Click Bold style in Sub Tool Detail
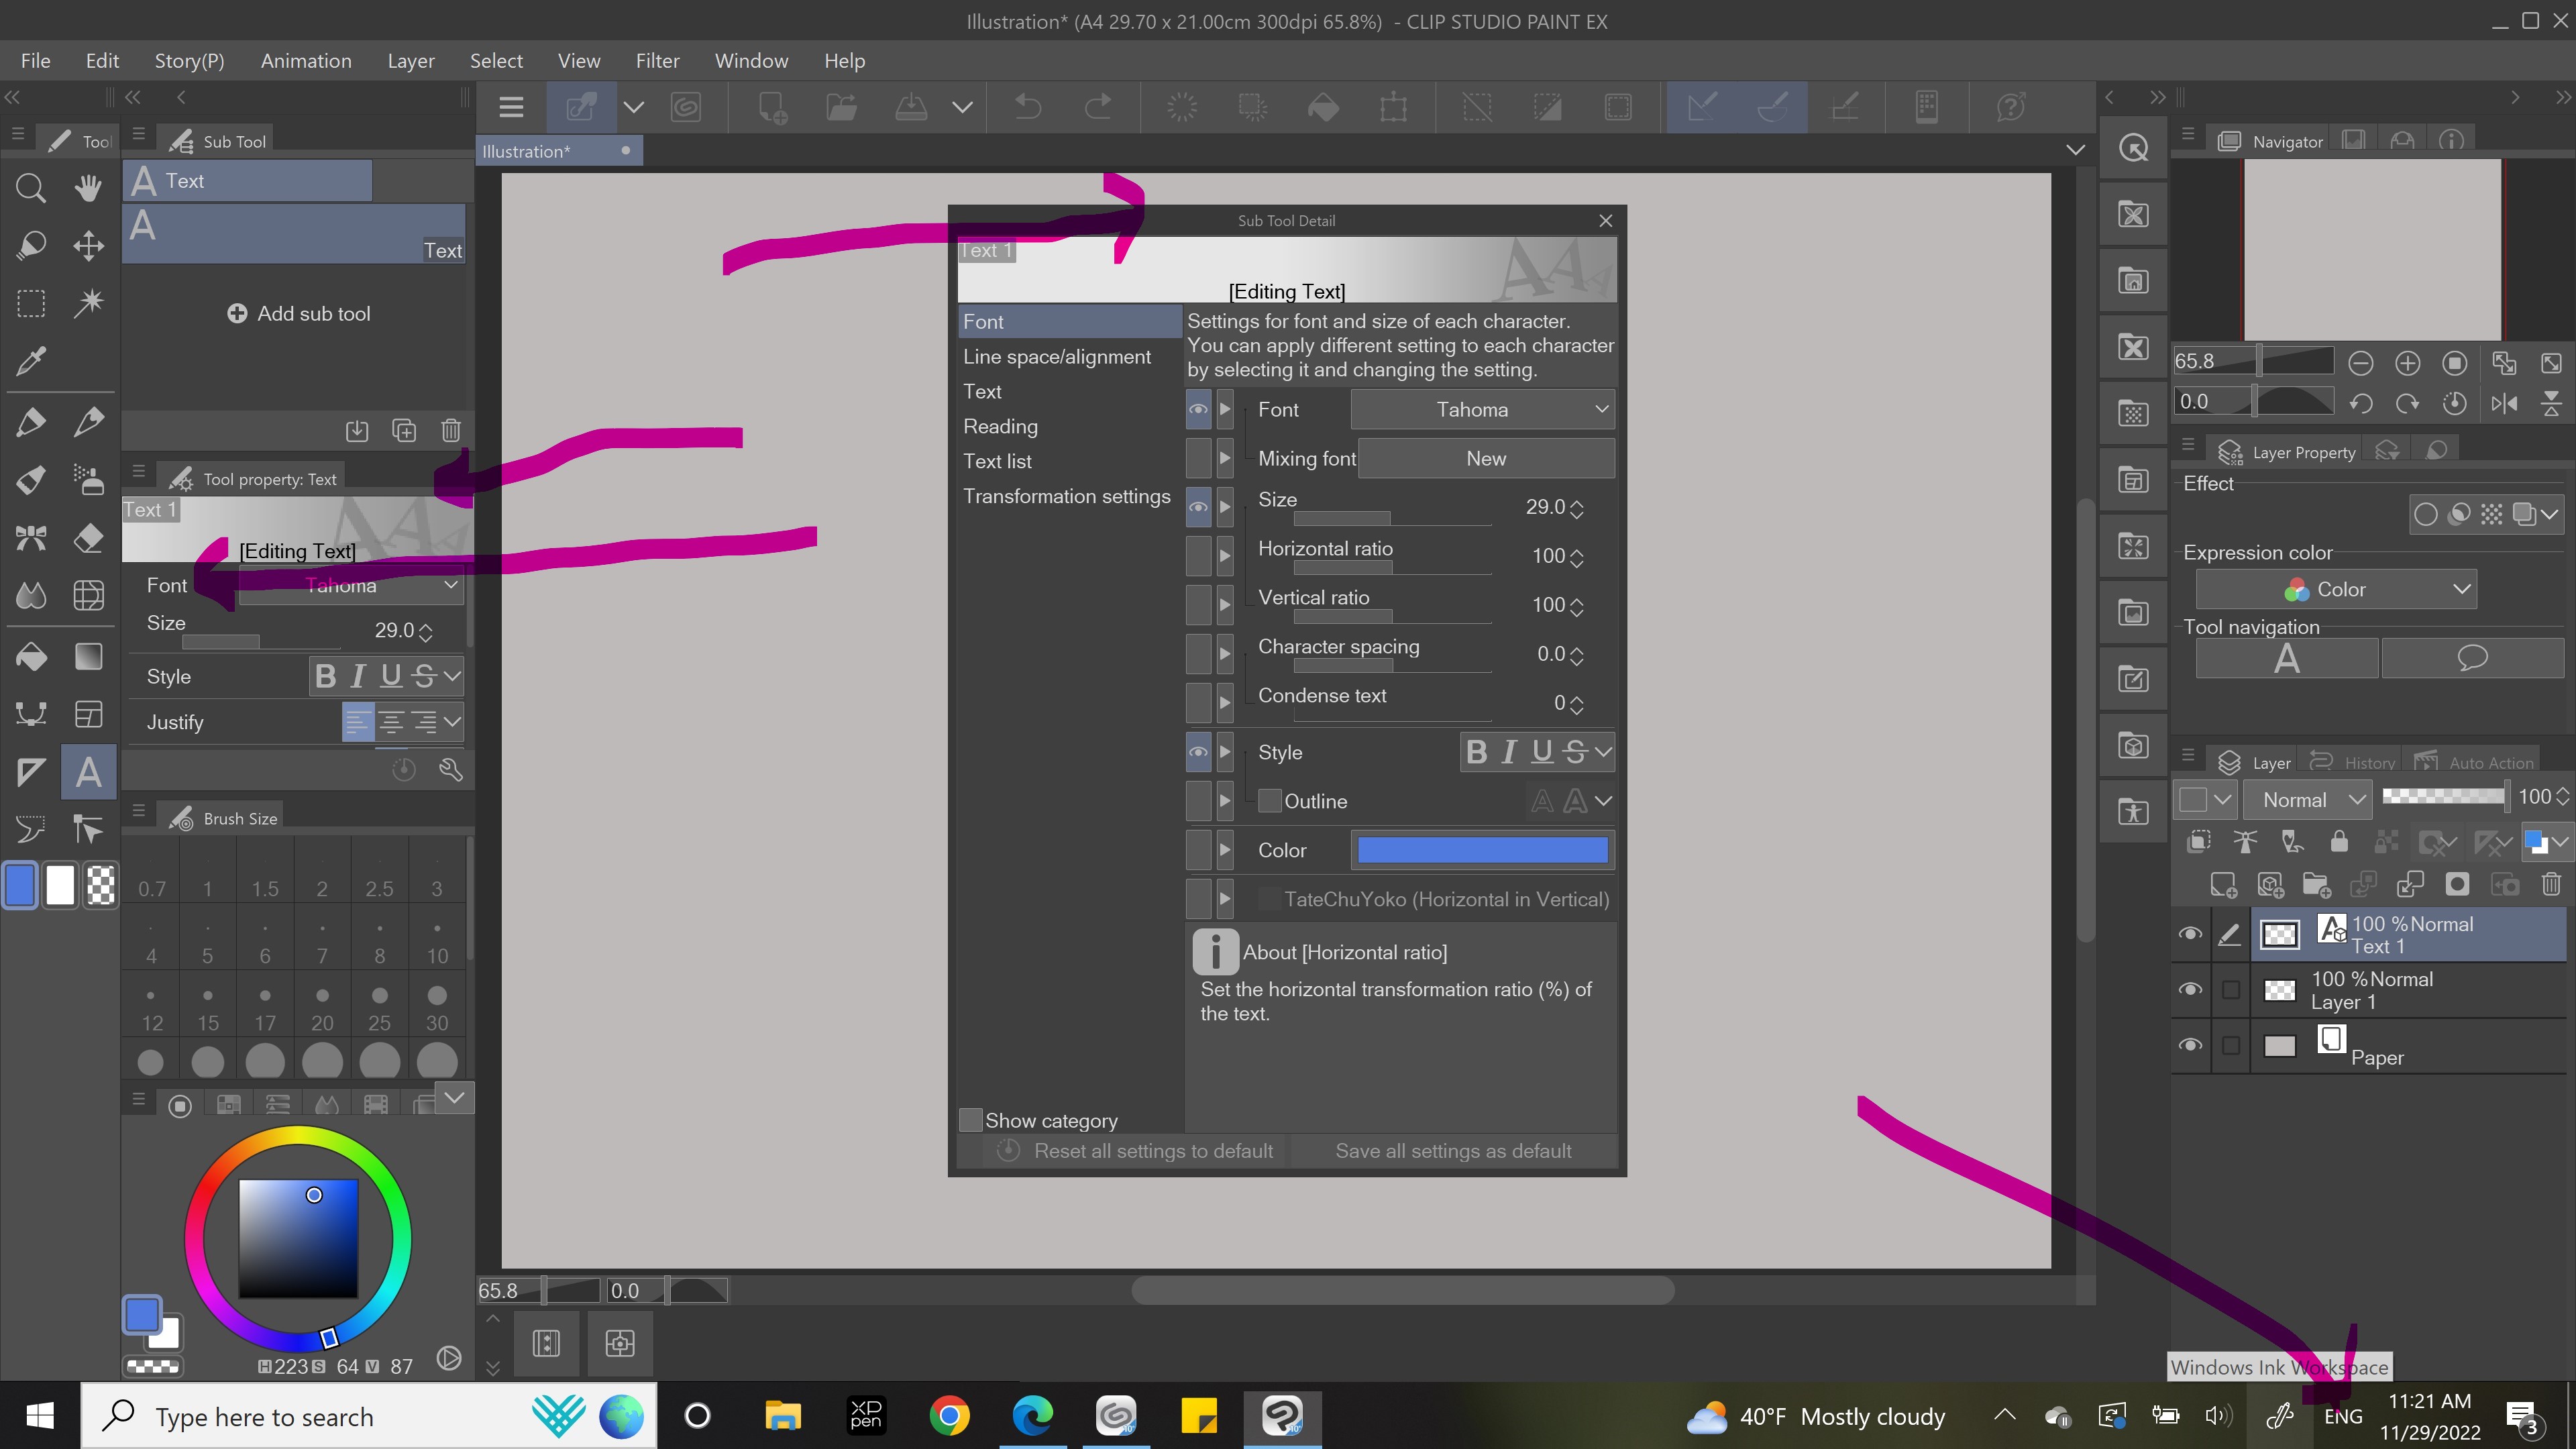Viewport: 2576px width, 1449px height. (1476, 752)
